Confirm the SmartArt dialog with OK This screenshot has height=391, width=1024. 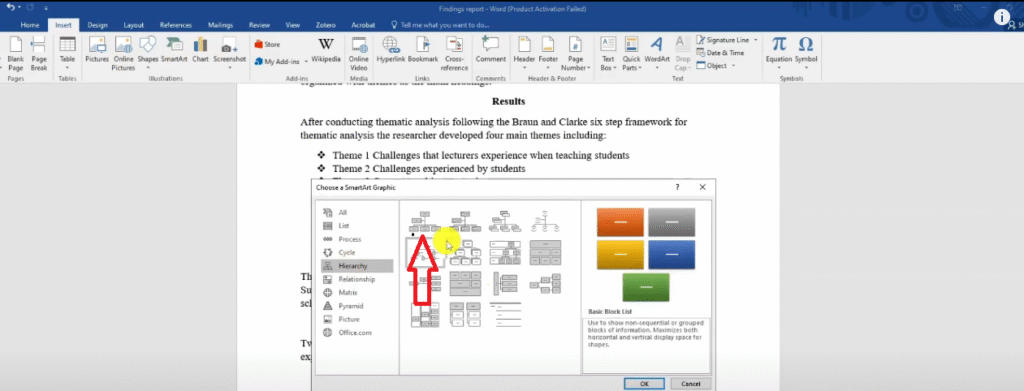(645, 384)
